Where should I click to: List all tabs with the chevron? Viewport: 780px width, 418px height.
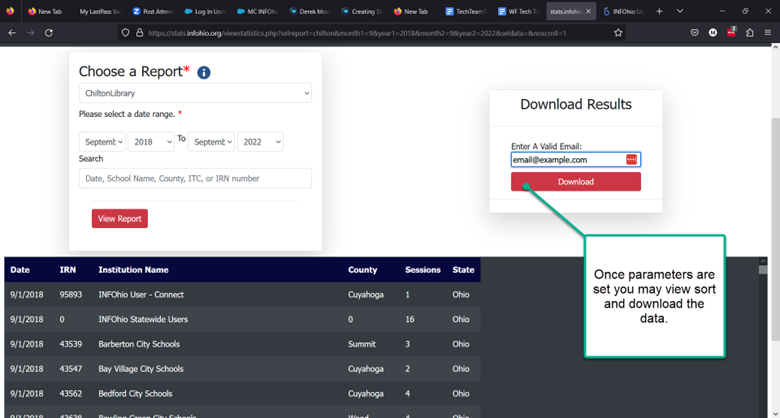(680, 11)
